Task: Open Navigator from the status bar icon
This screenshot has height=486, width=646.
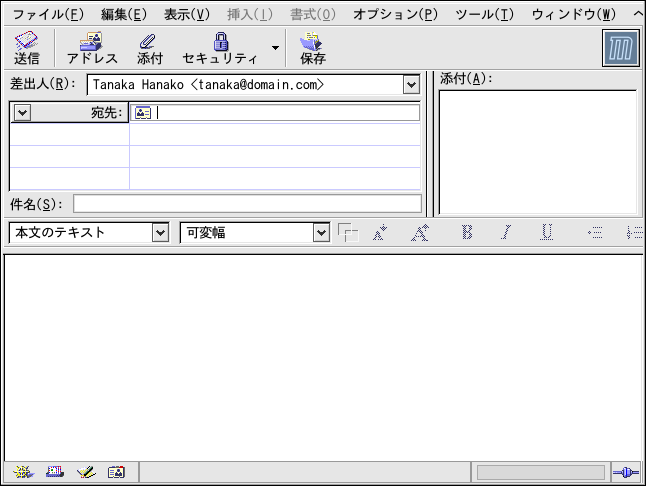Action: [24, 472]
